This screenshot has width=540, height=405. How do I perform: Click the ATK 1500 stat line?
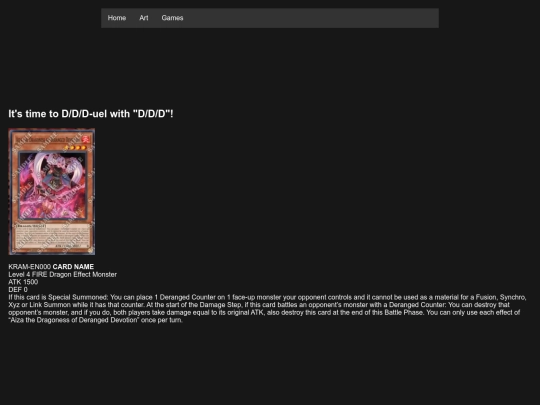point(23,282)
